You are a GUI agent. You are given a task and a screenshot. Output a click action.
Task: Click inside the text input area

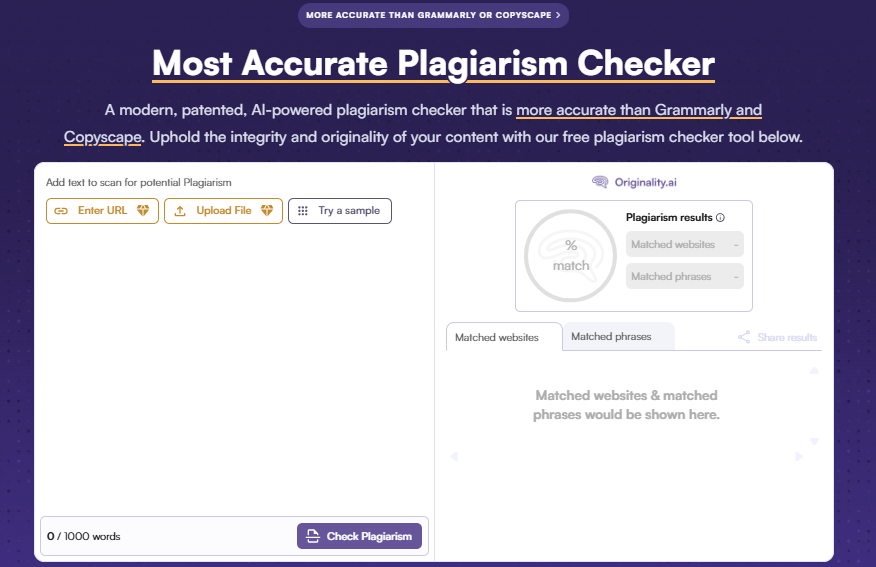coord(234,369)
